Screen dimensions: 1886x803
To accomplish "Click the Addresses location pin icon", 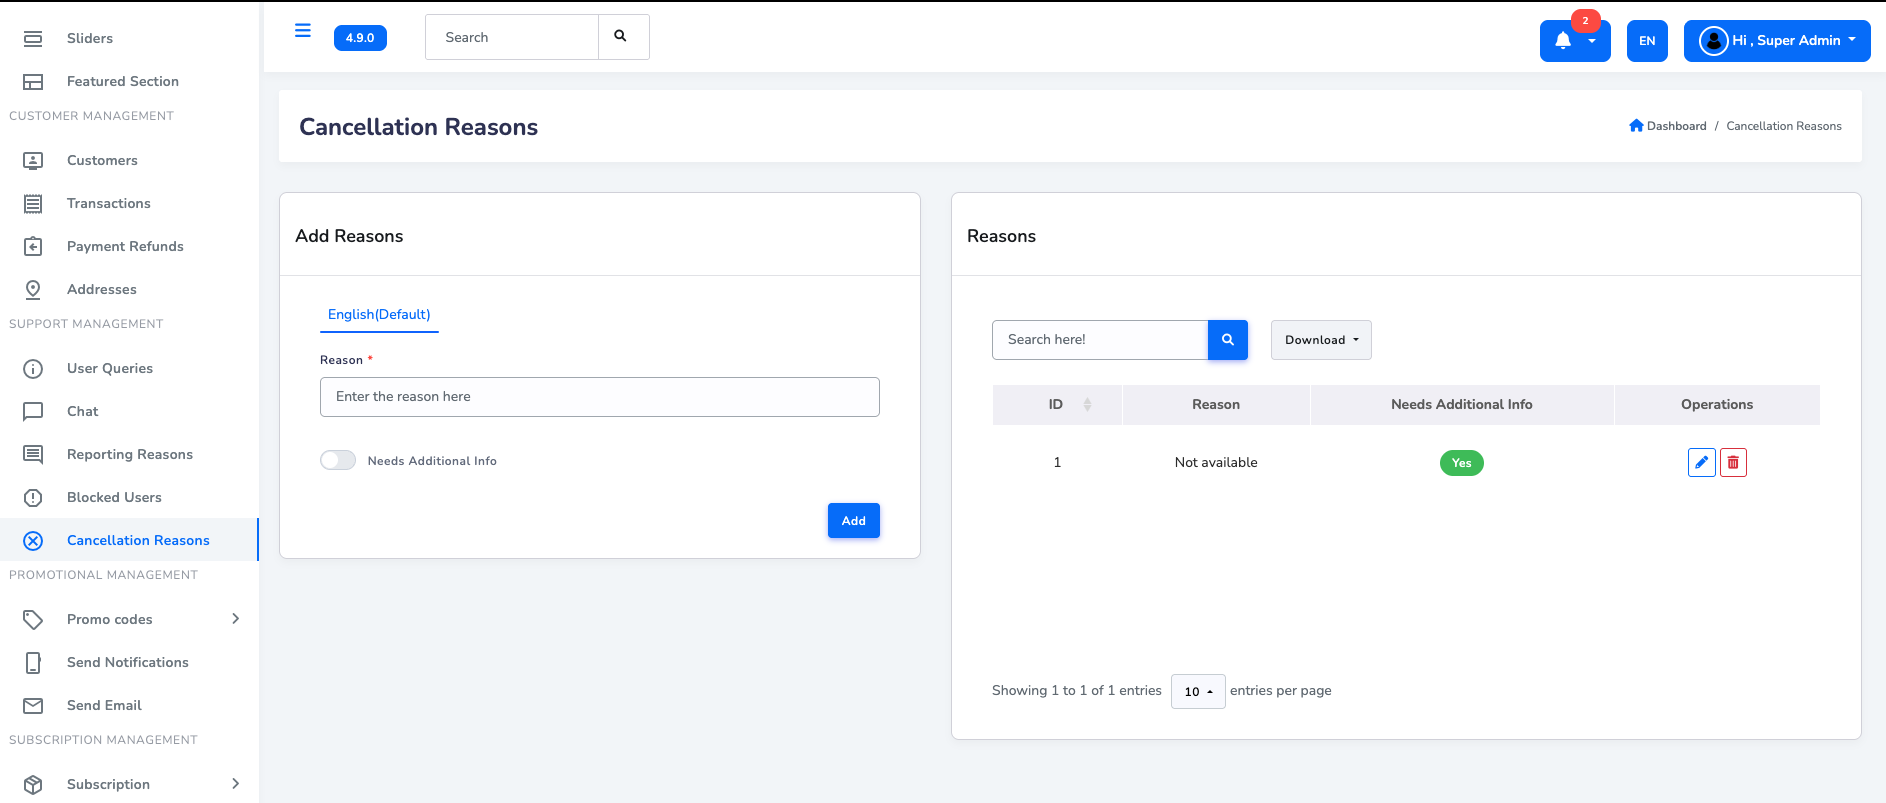I will 33,290.
